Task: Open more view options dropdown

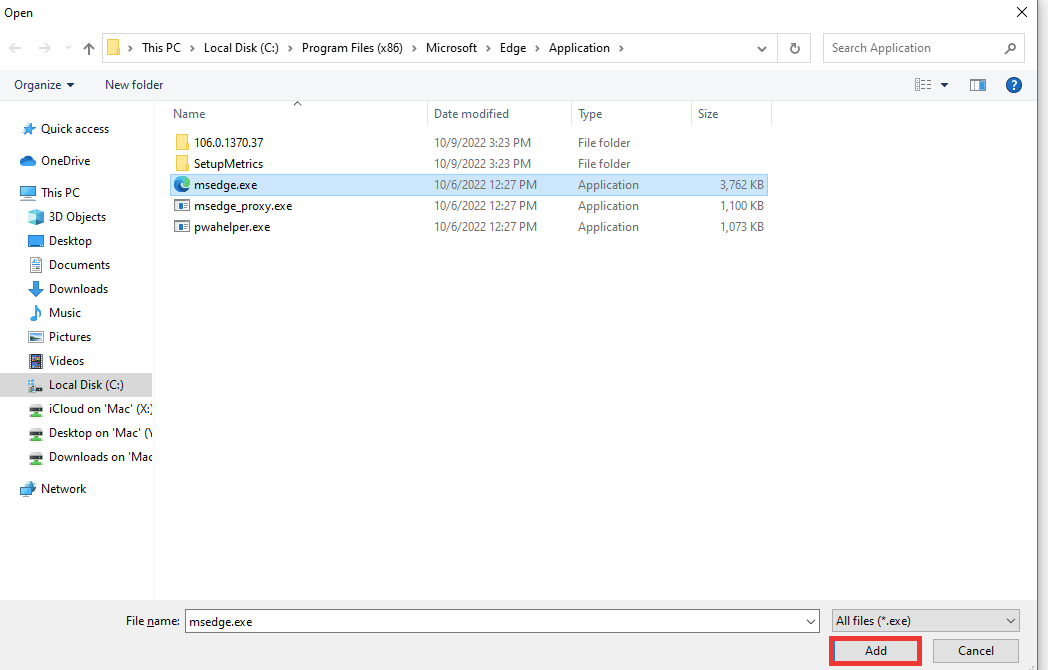Action: coord(944,85)
